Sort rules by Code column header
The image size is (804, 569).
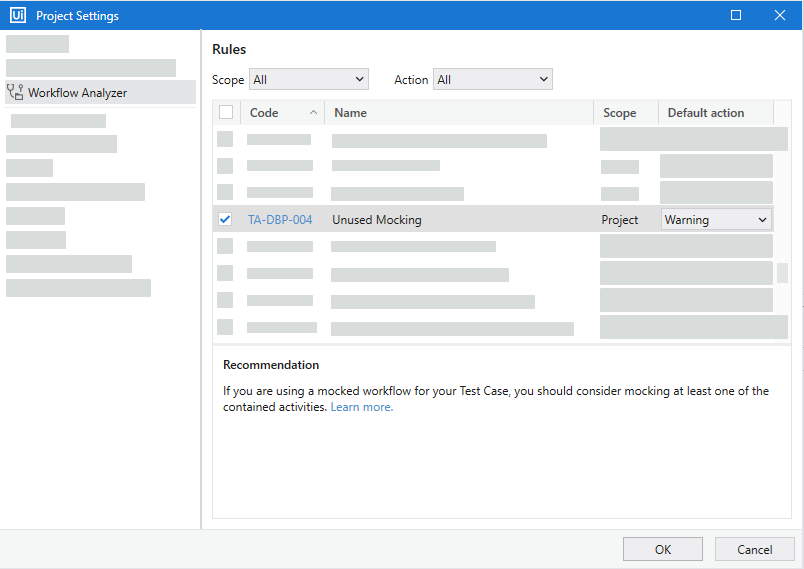[x=265, y=113]
